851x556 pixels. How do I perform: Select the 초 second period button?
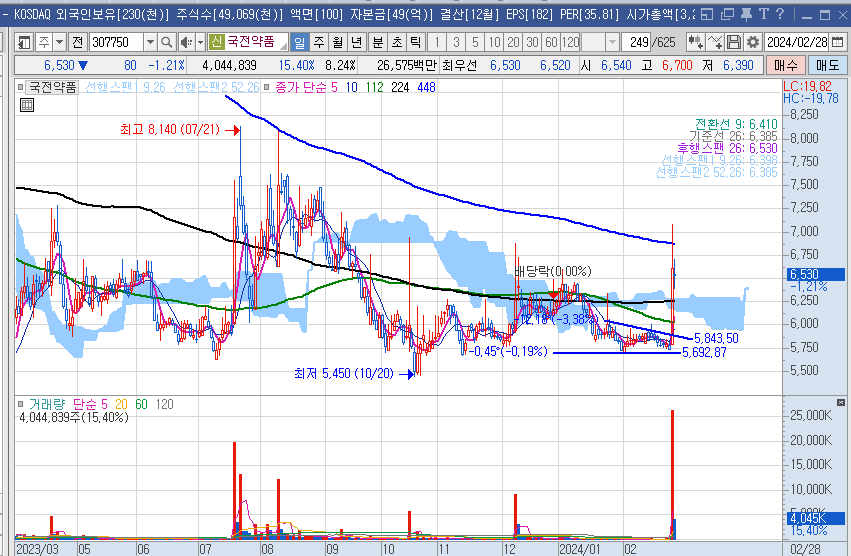point(396,42)
